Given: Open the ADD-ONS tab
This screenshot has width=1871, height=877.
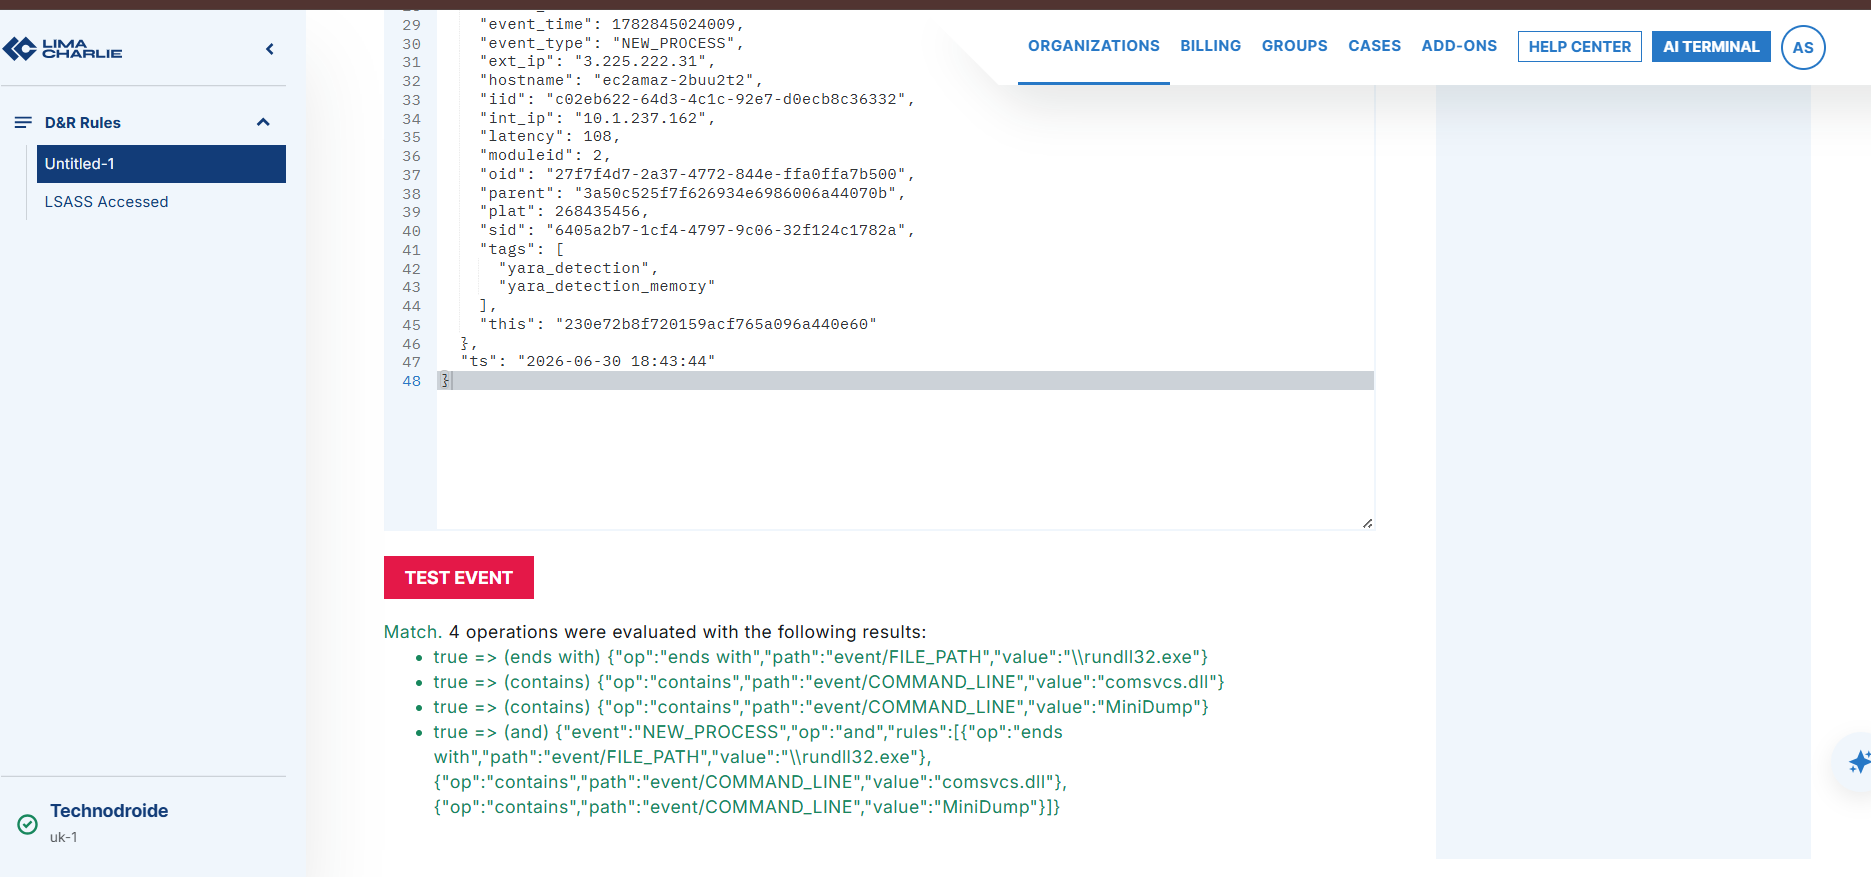Looking at the screenshot, I should click(x=1459, y=46).
